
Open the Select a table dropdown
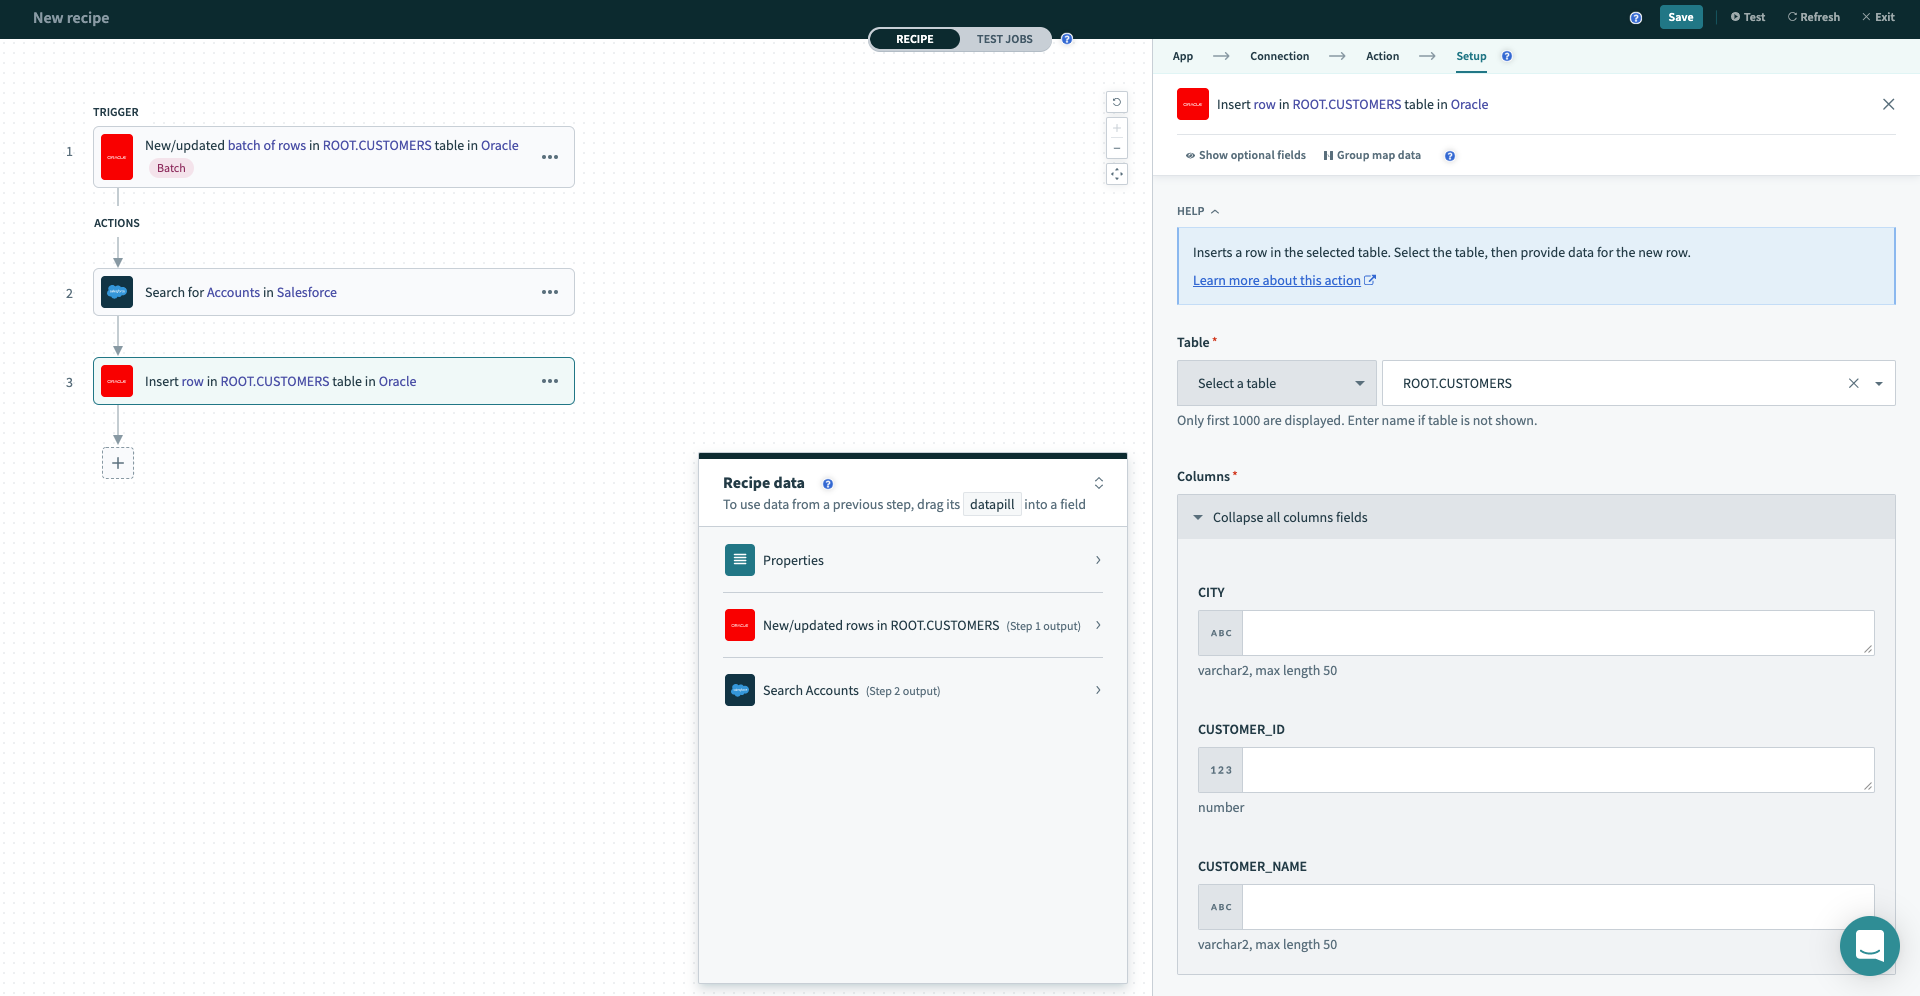point(1277,383)
